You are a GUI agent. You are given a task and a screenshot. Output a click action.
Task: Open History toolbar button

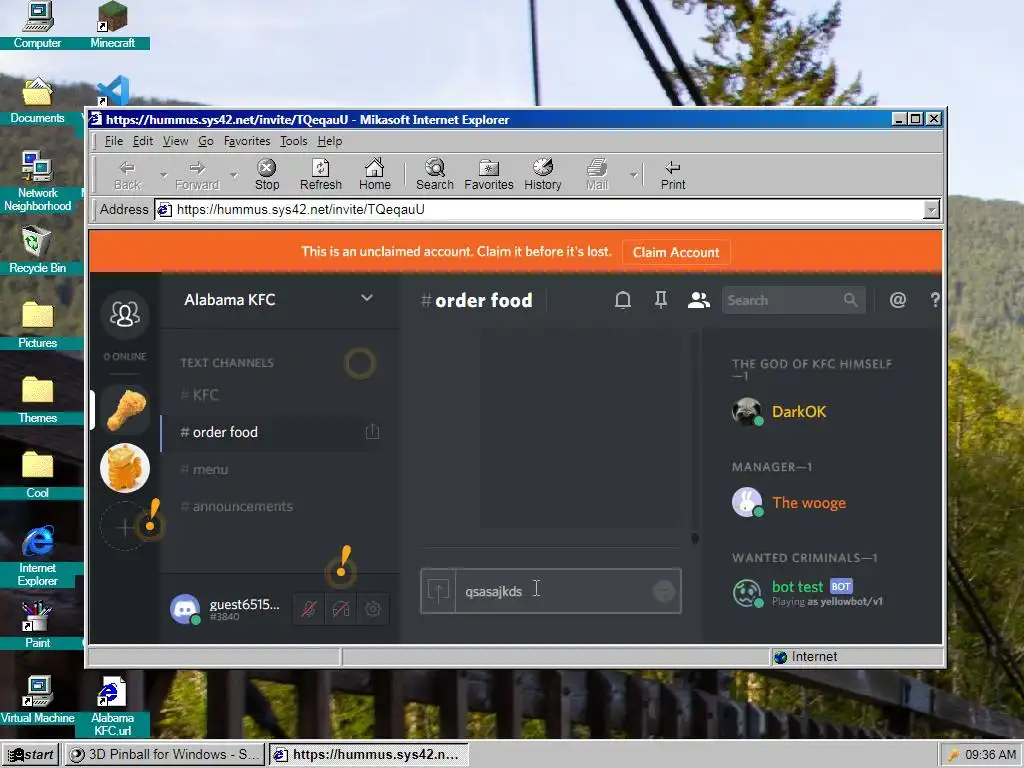tap(543, 174)
